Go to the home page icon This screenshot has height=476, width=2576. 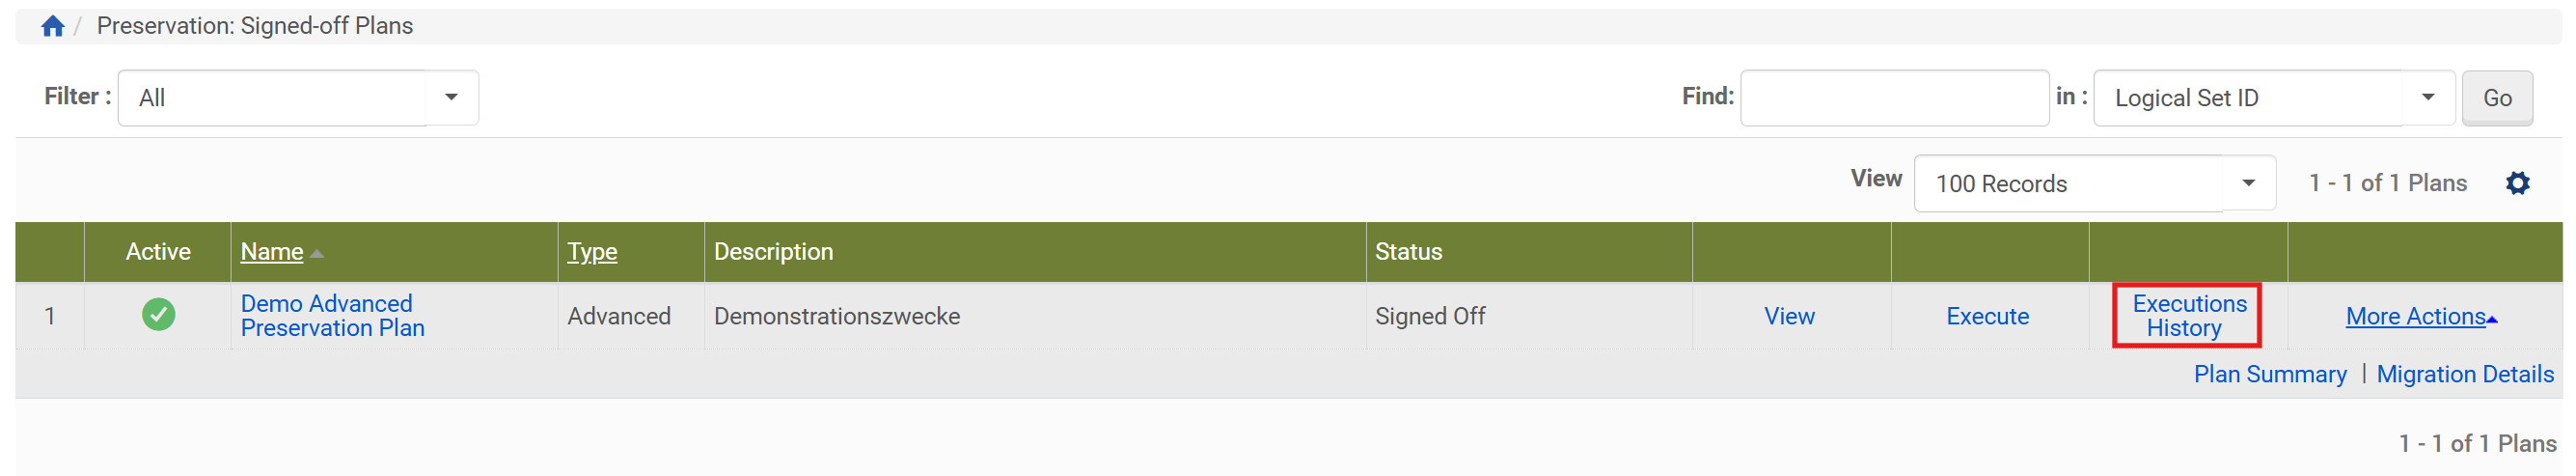[53, 26]
